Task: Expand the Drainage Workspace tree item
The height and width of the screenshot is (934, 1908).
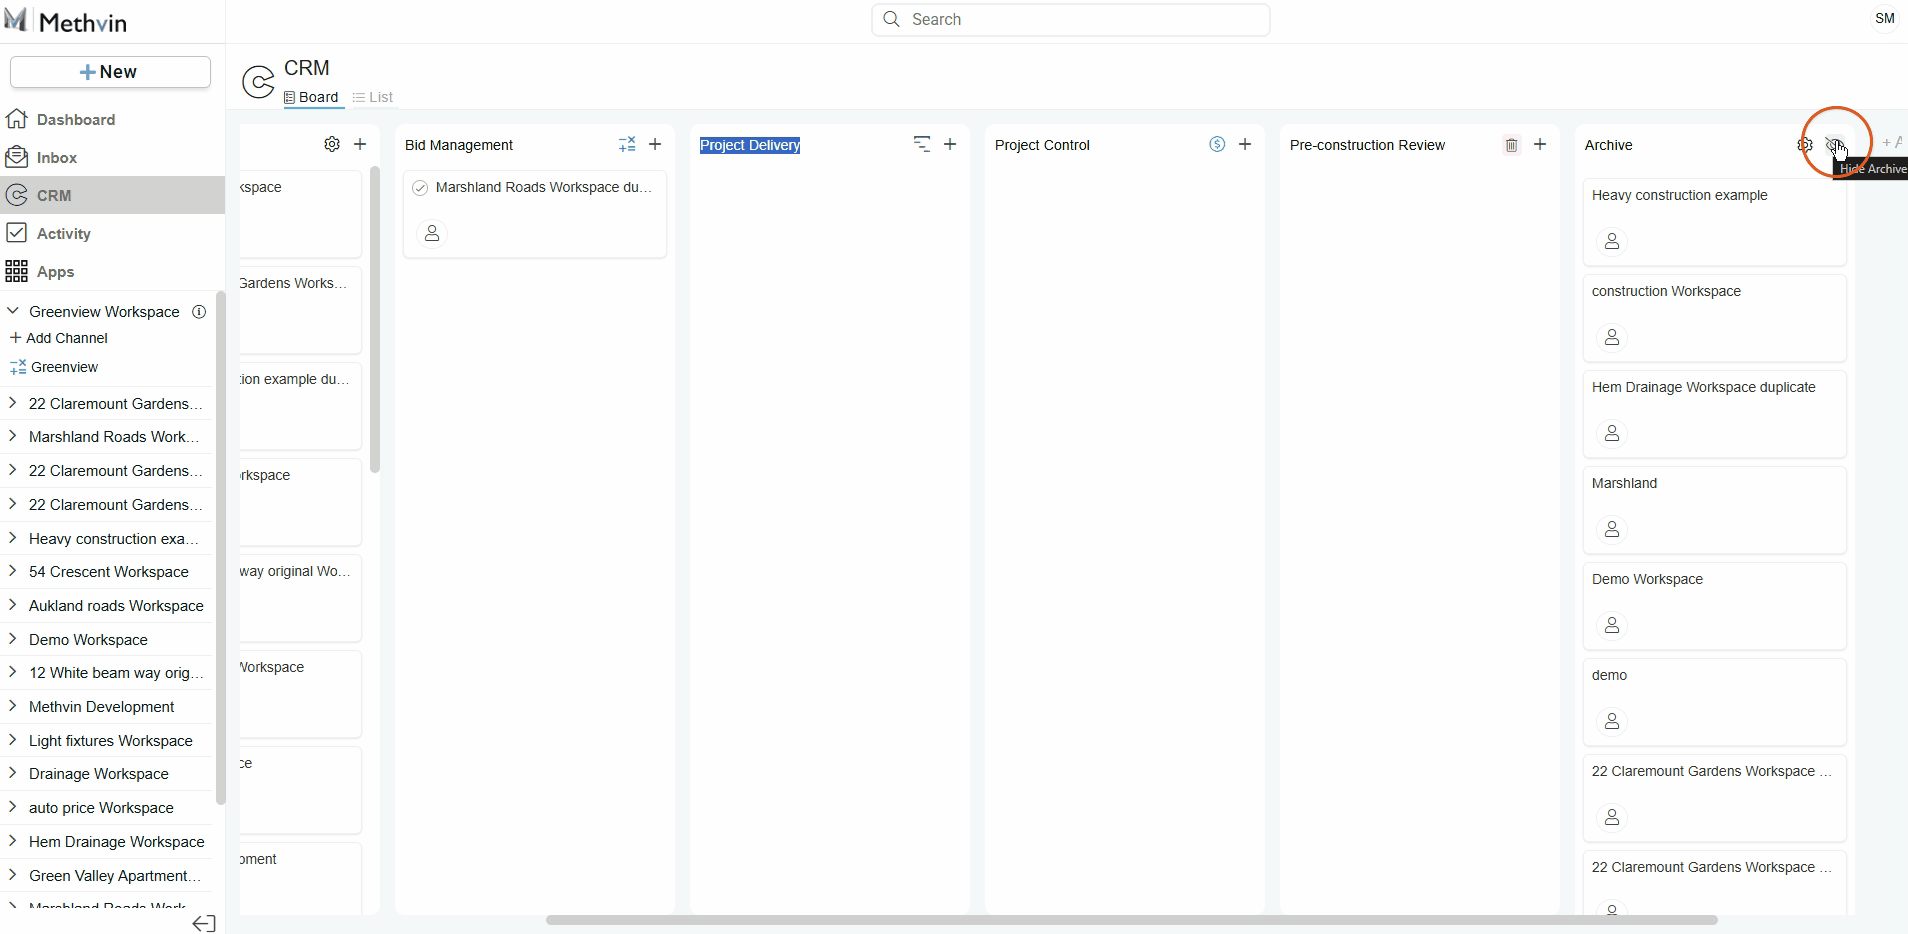Action: [12, 774]
